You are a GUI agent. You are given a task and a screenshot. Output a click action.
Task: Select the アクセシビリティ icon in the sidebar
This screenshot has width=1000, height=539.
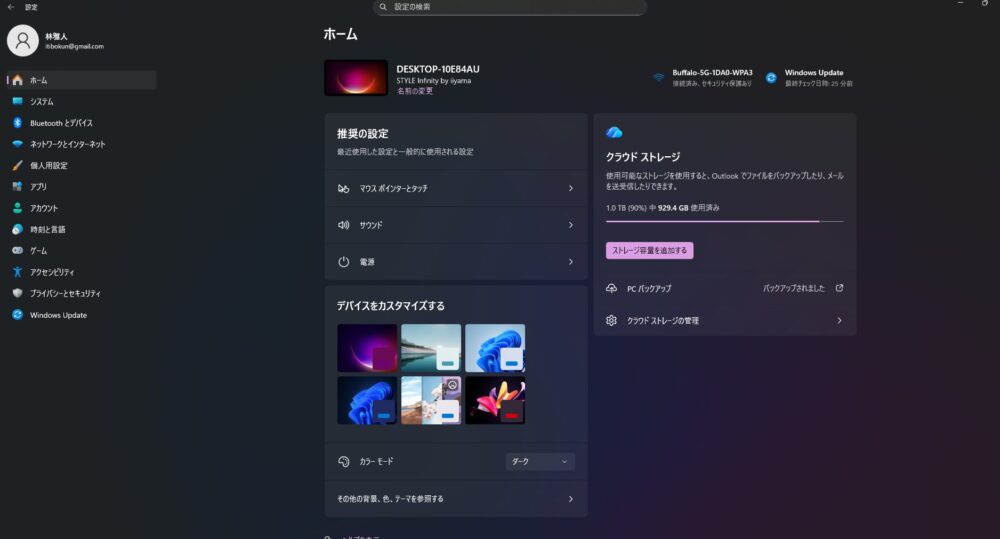[x=17, y=272]
